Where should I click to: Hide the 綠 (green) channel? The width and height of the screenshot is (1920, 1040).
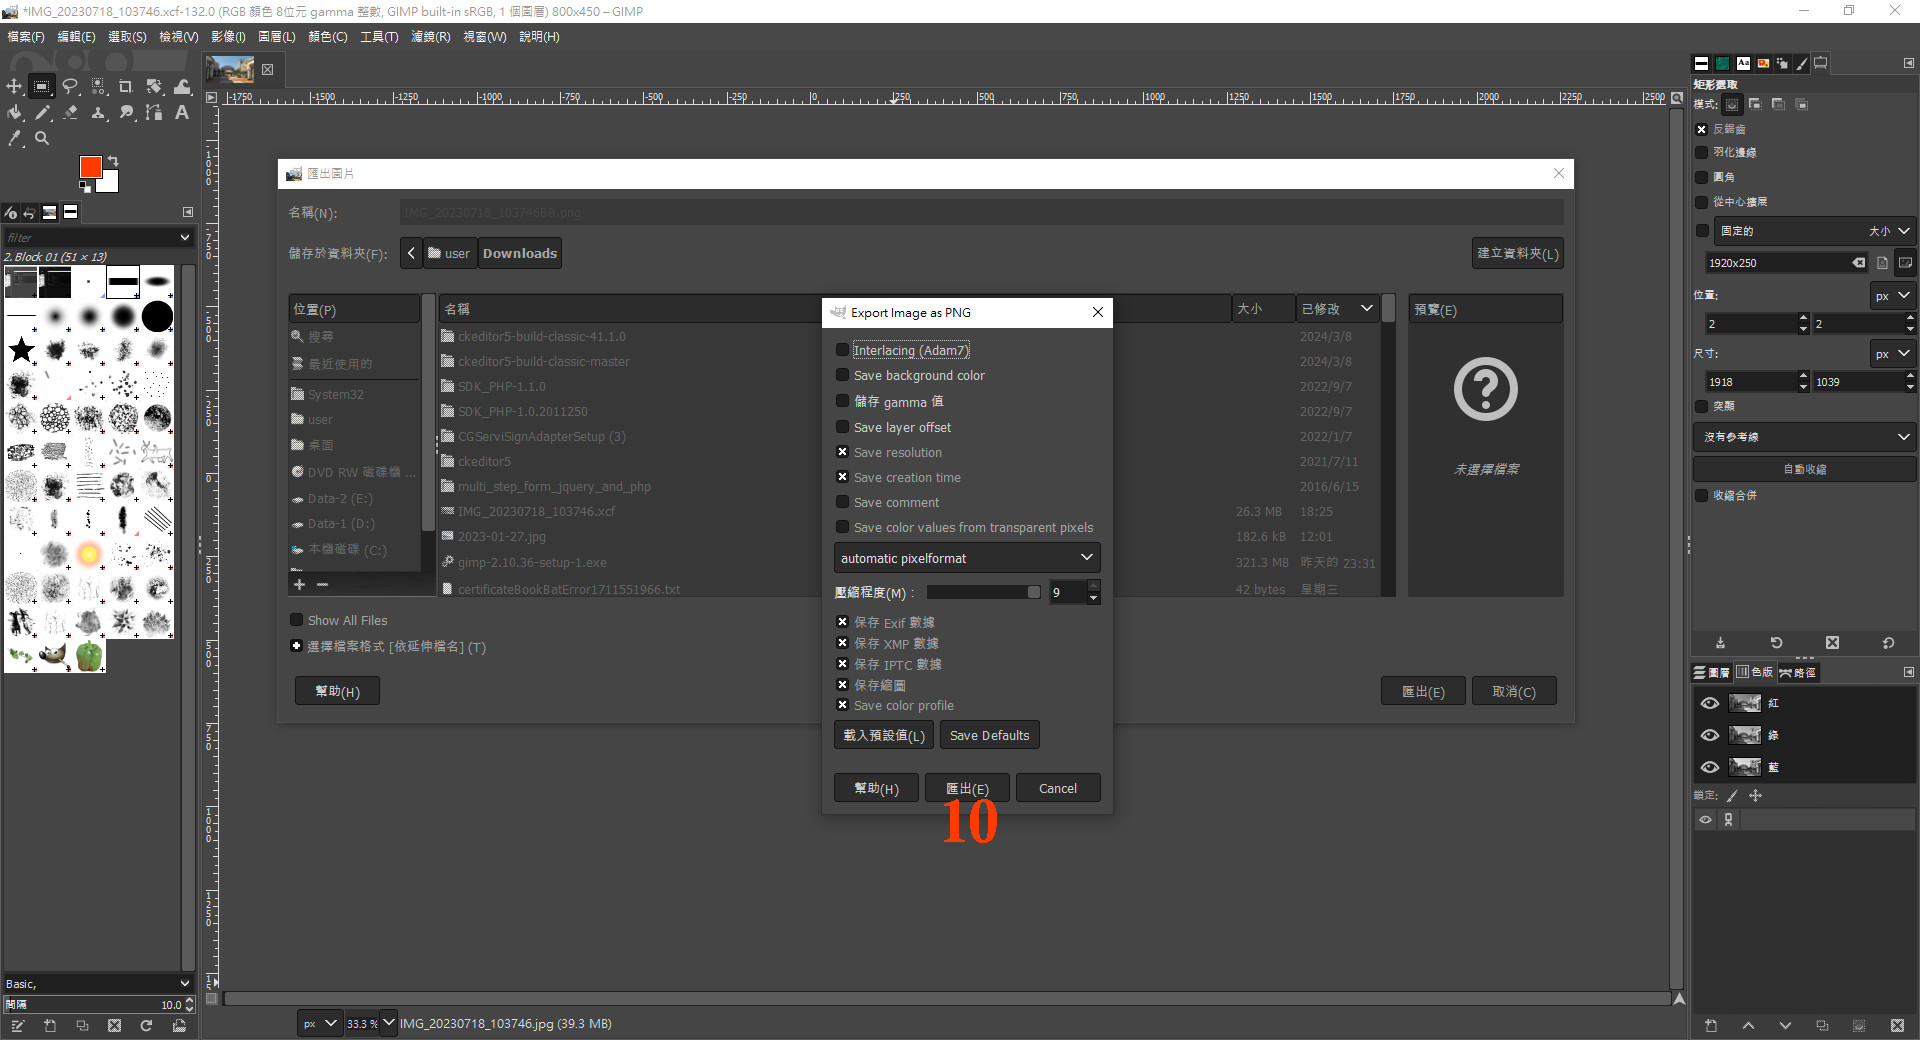[1710, 735]
